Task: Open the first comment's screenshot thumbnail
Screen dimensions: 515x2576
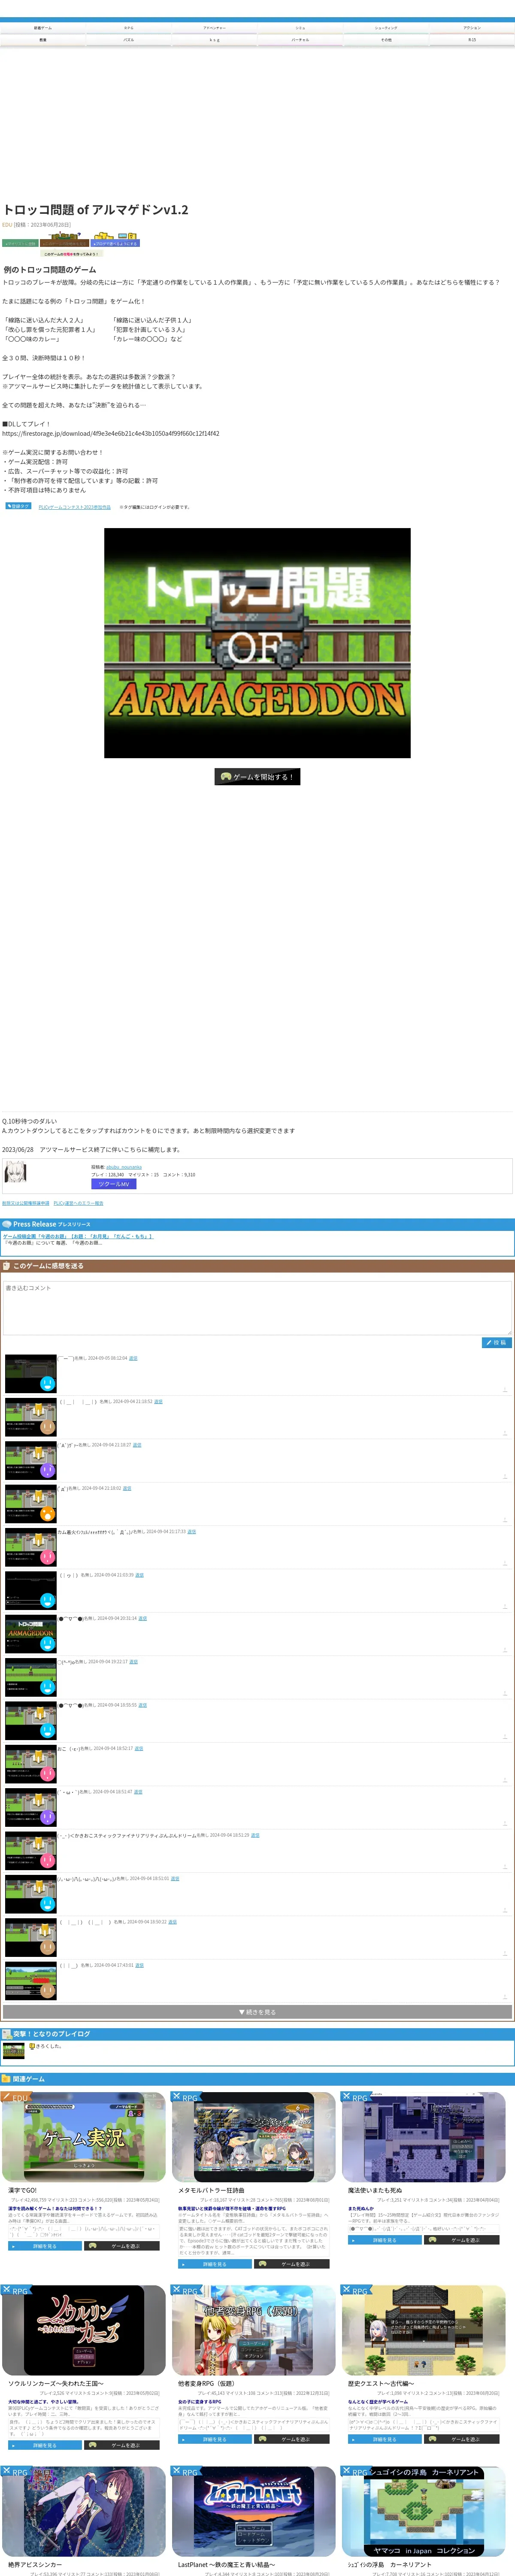Action: pos(31,1374)
